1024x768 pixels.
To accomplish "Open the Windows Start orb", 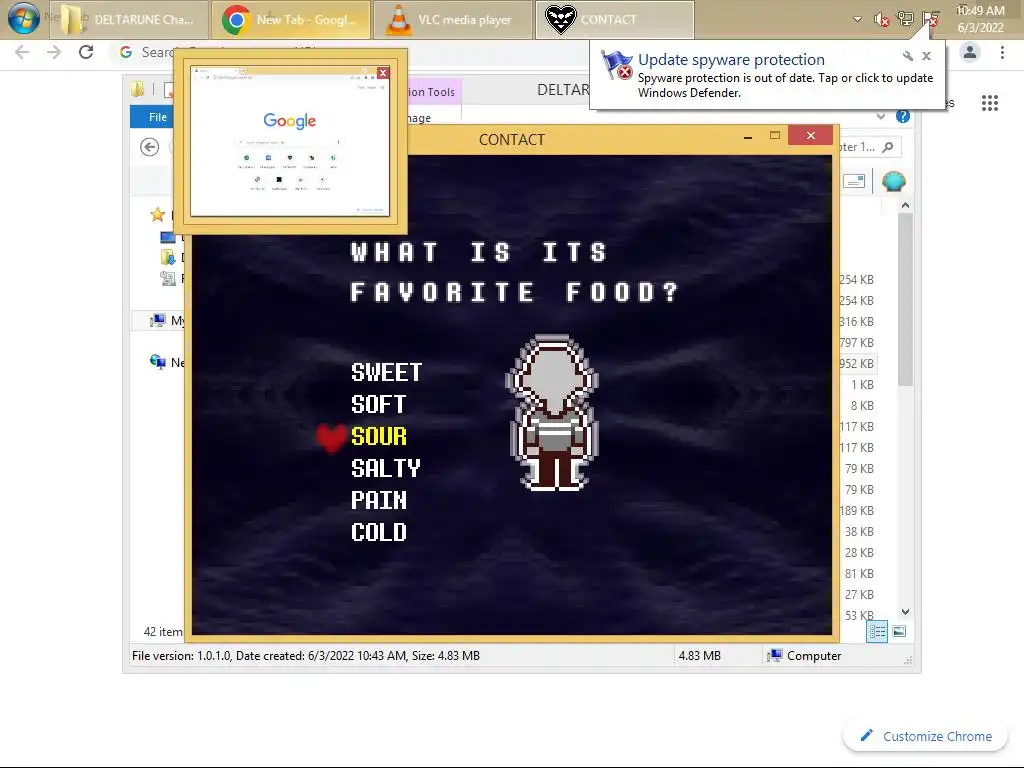I will pyautogui.click(x=24, y=19).
